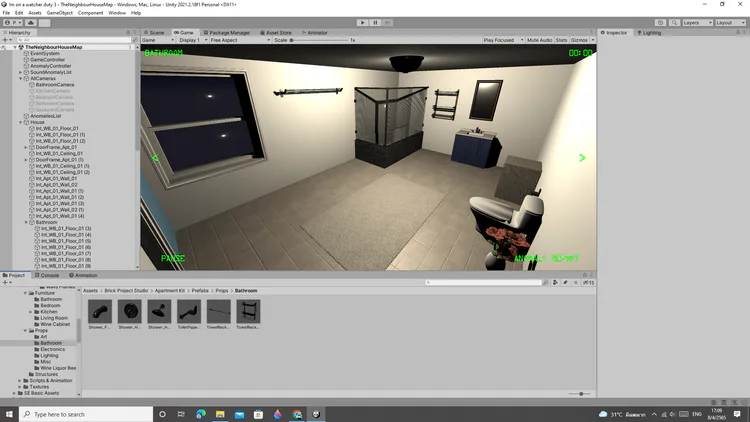Click the search by type icon
The image size is (750, 422).
point(555,282)
